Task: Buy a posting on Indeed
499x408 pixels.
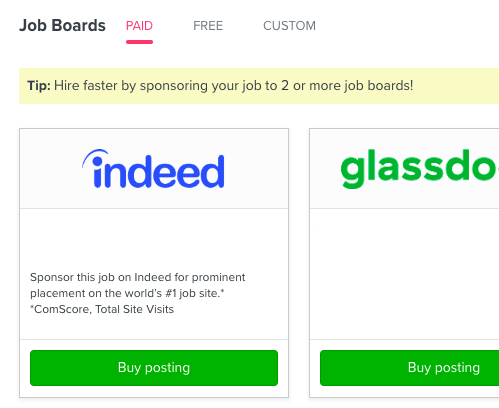Action: coord(154,368)
